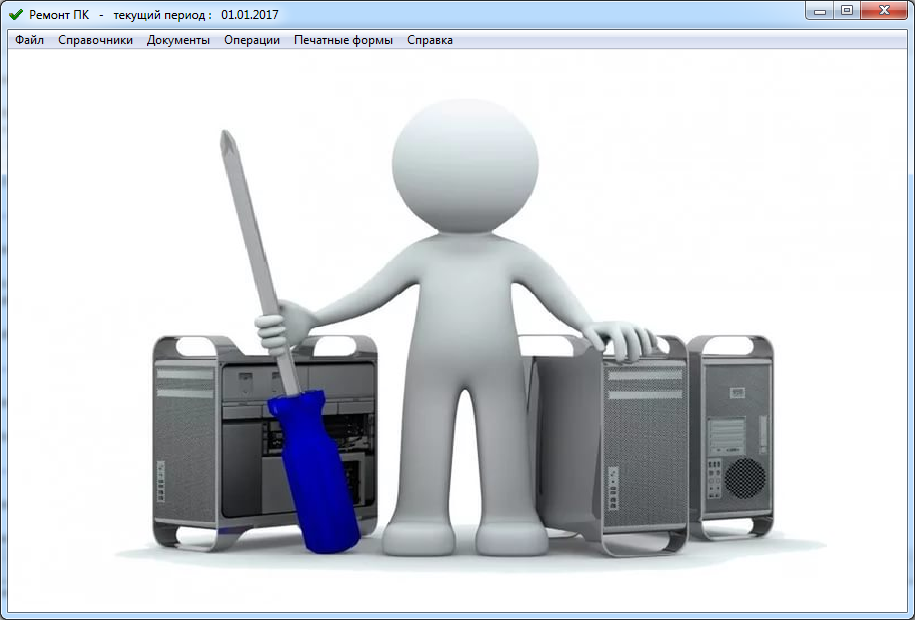
Task: Open the Печатные формы menu
Action: pos(343,40)
